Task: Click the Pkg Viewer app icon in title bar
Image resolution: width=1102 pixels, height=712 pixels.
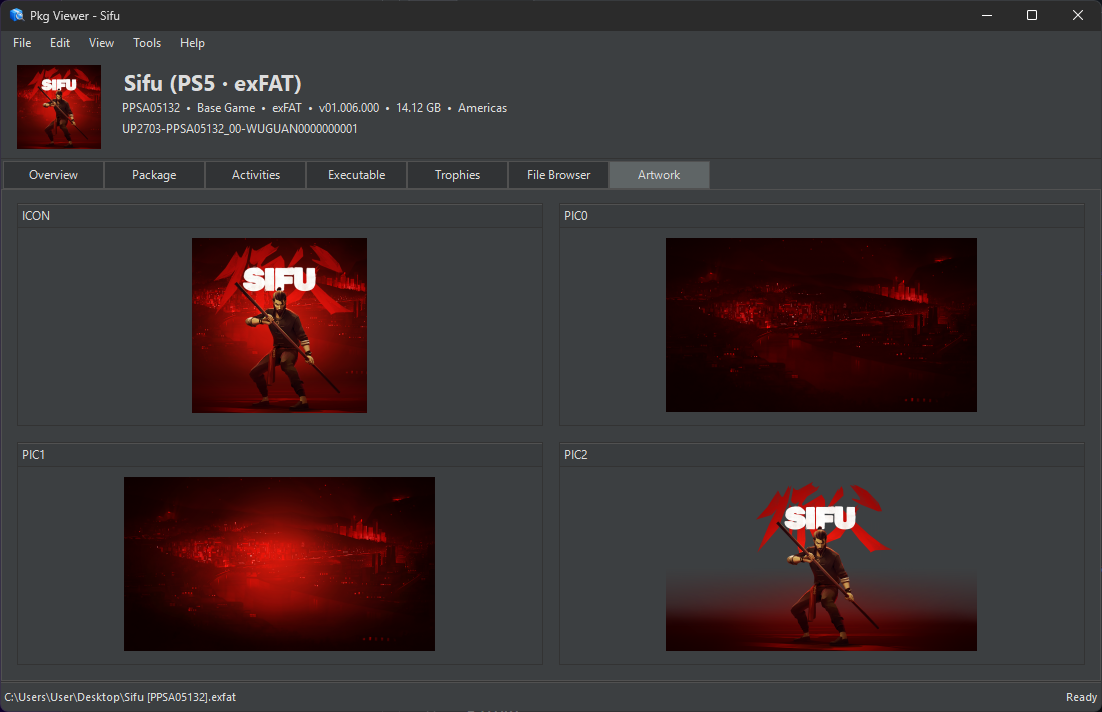Action: coord(16,15)
